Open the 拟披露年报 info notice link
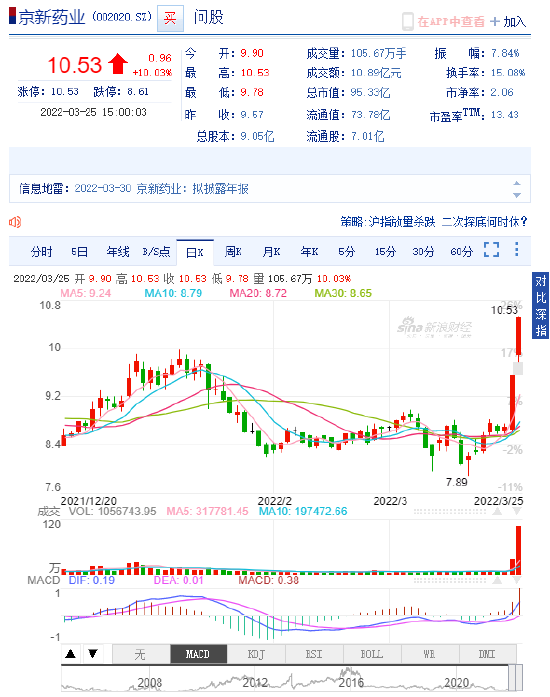 tap(192, 189)
